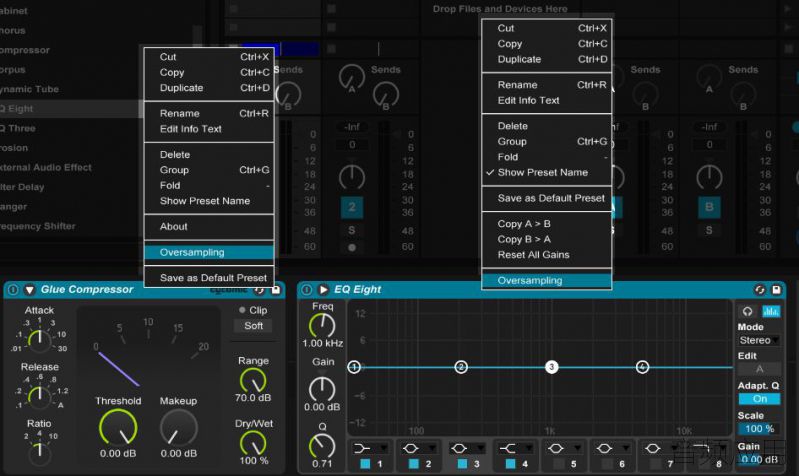Viewport: 799px width, 476px height.
Task: Select Reset All Gains menu entry
Action: pyautogui.click(x=534, y=254)
